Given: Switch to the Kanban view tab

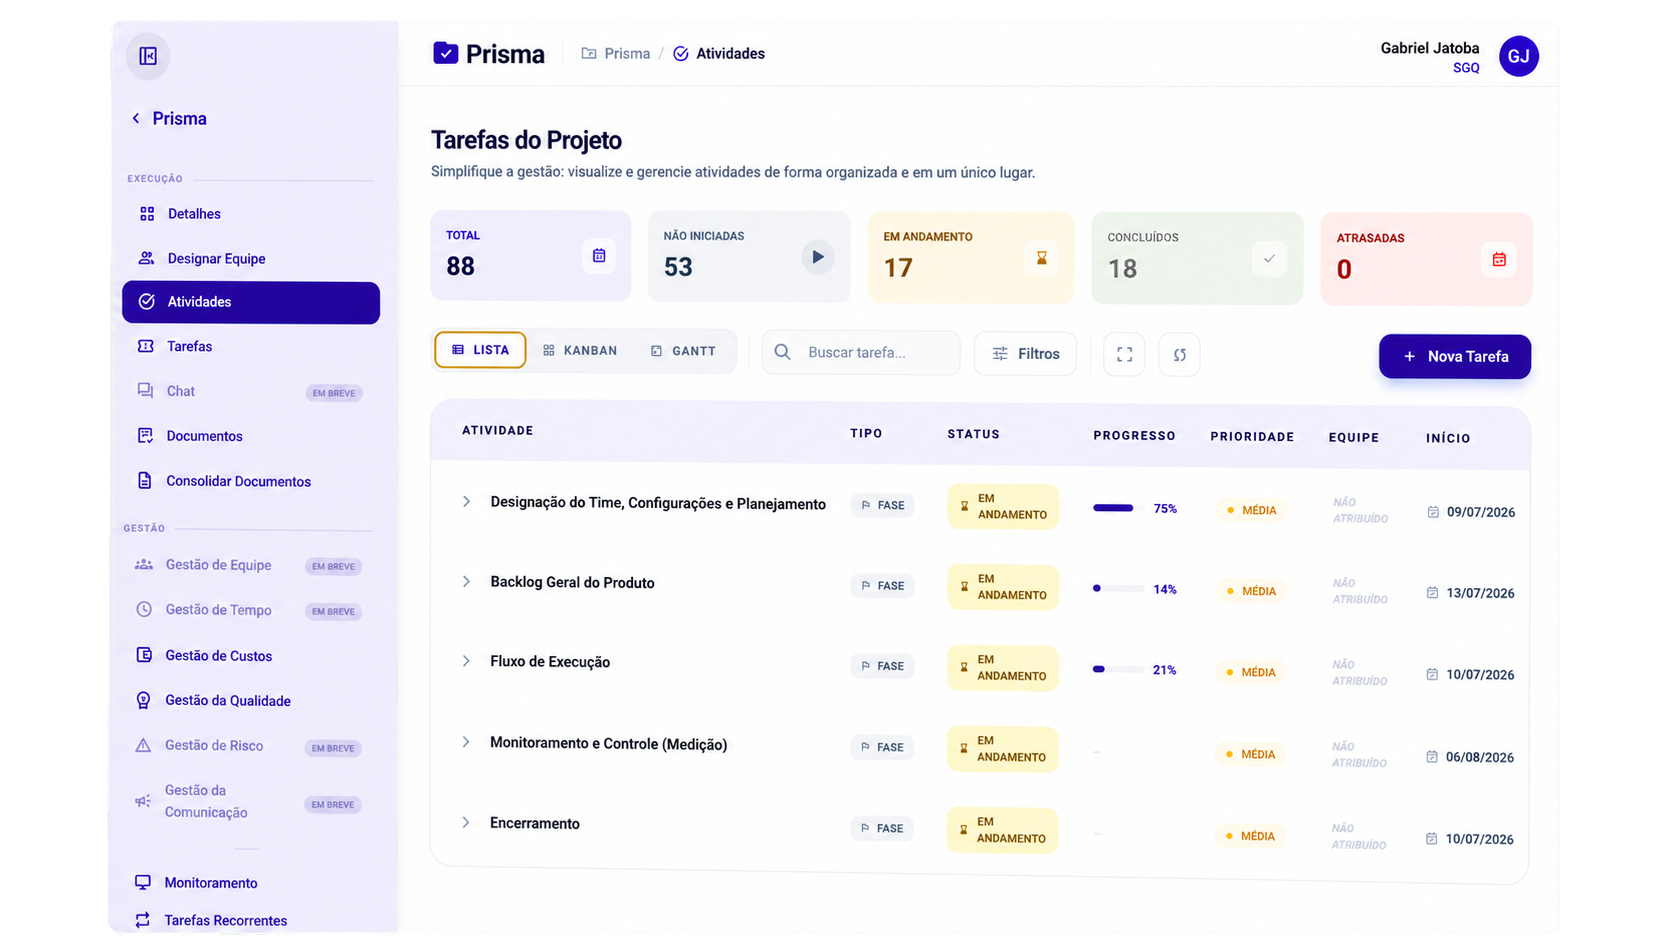Looking at the screenshot, I should click(x=580, y=351).
